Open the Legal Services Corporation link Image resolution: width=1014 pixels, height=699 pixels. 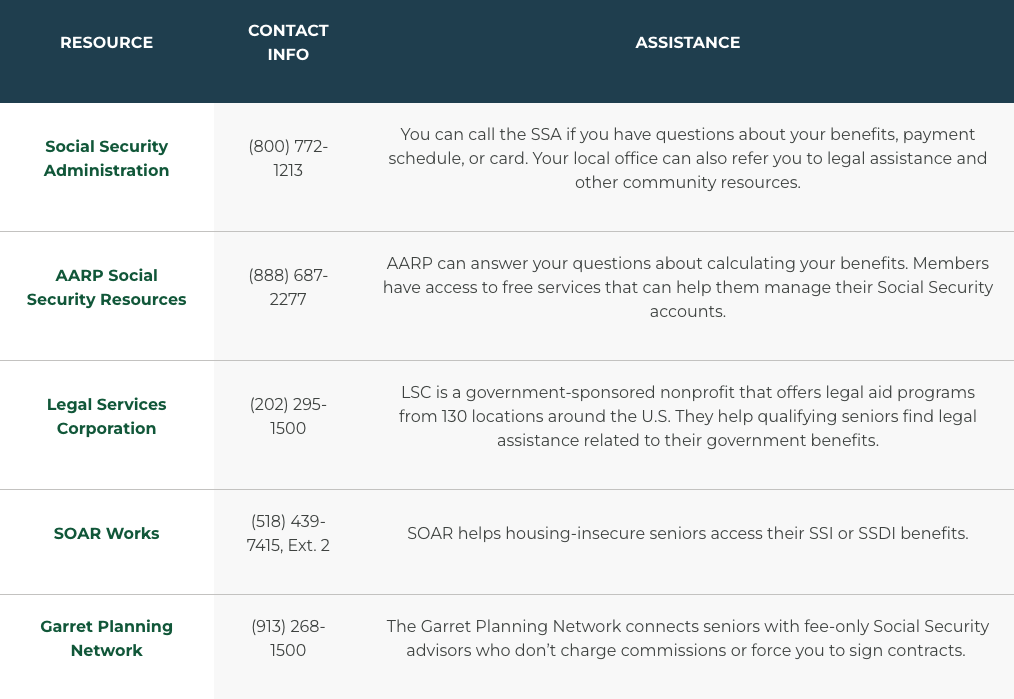click(x=106, y=416)
